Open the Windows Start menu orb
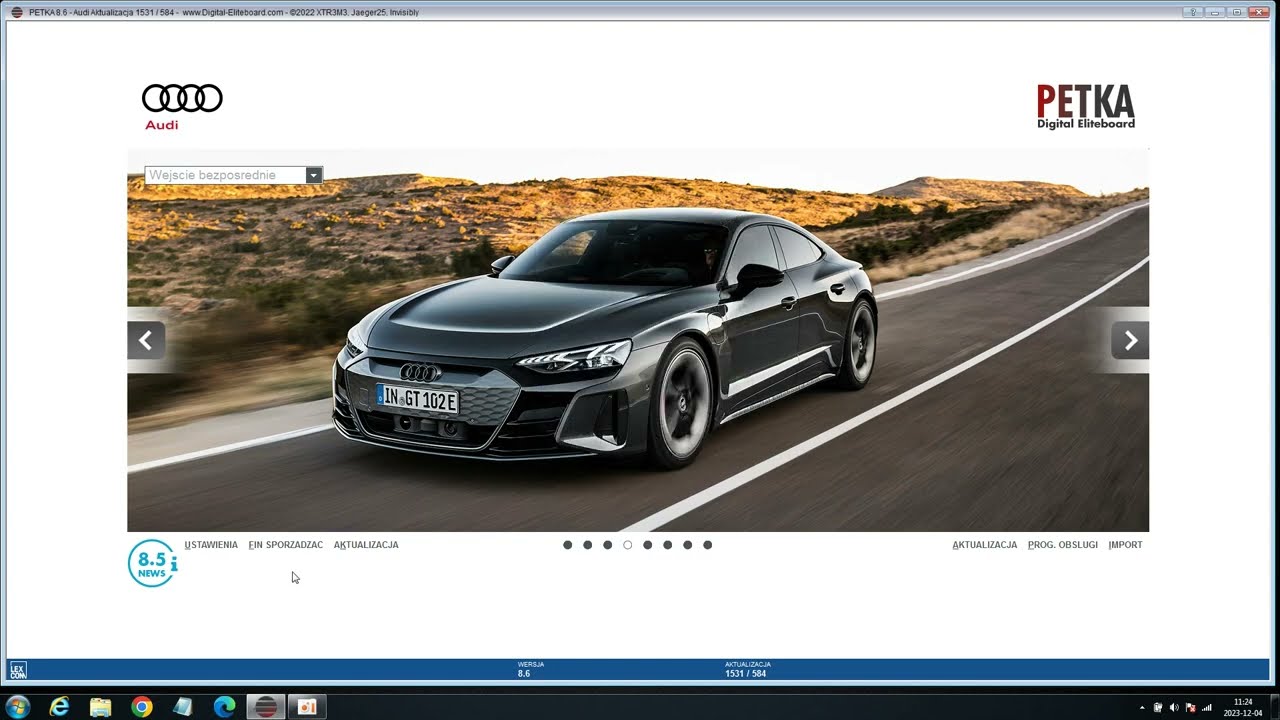1280x720 pixels. point(18,707)
